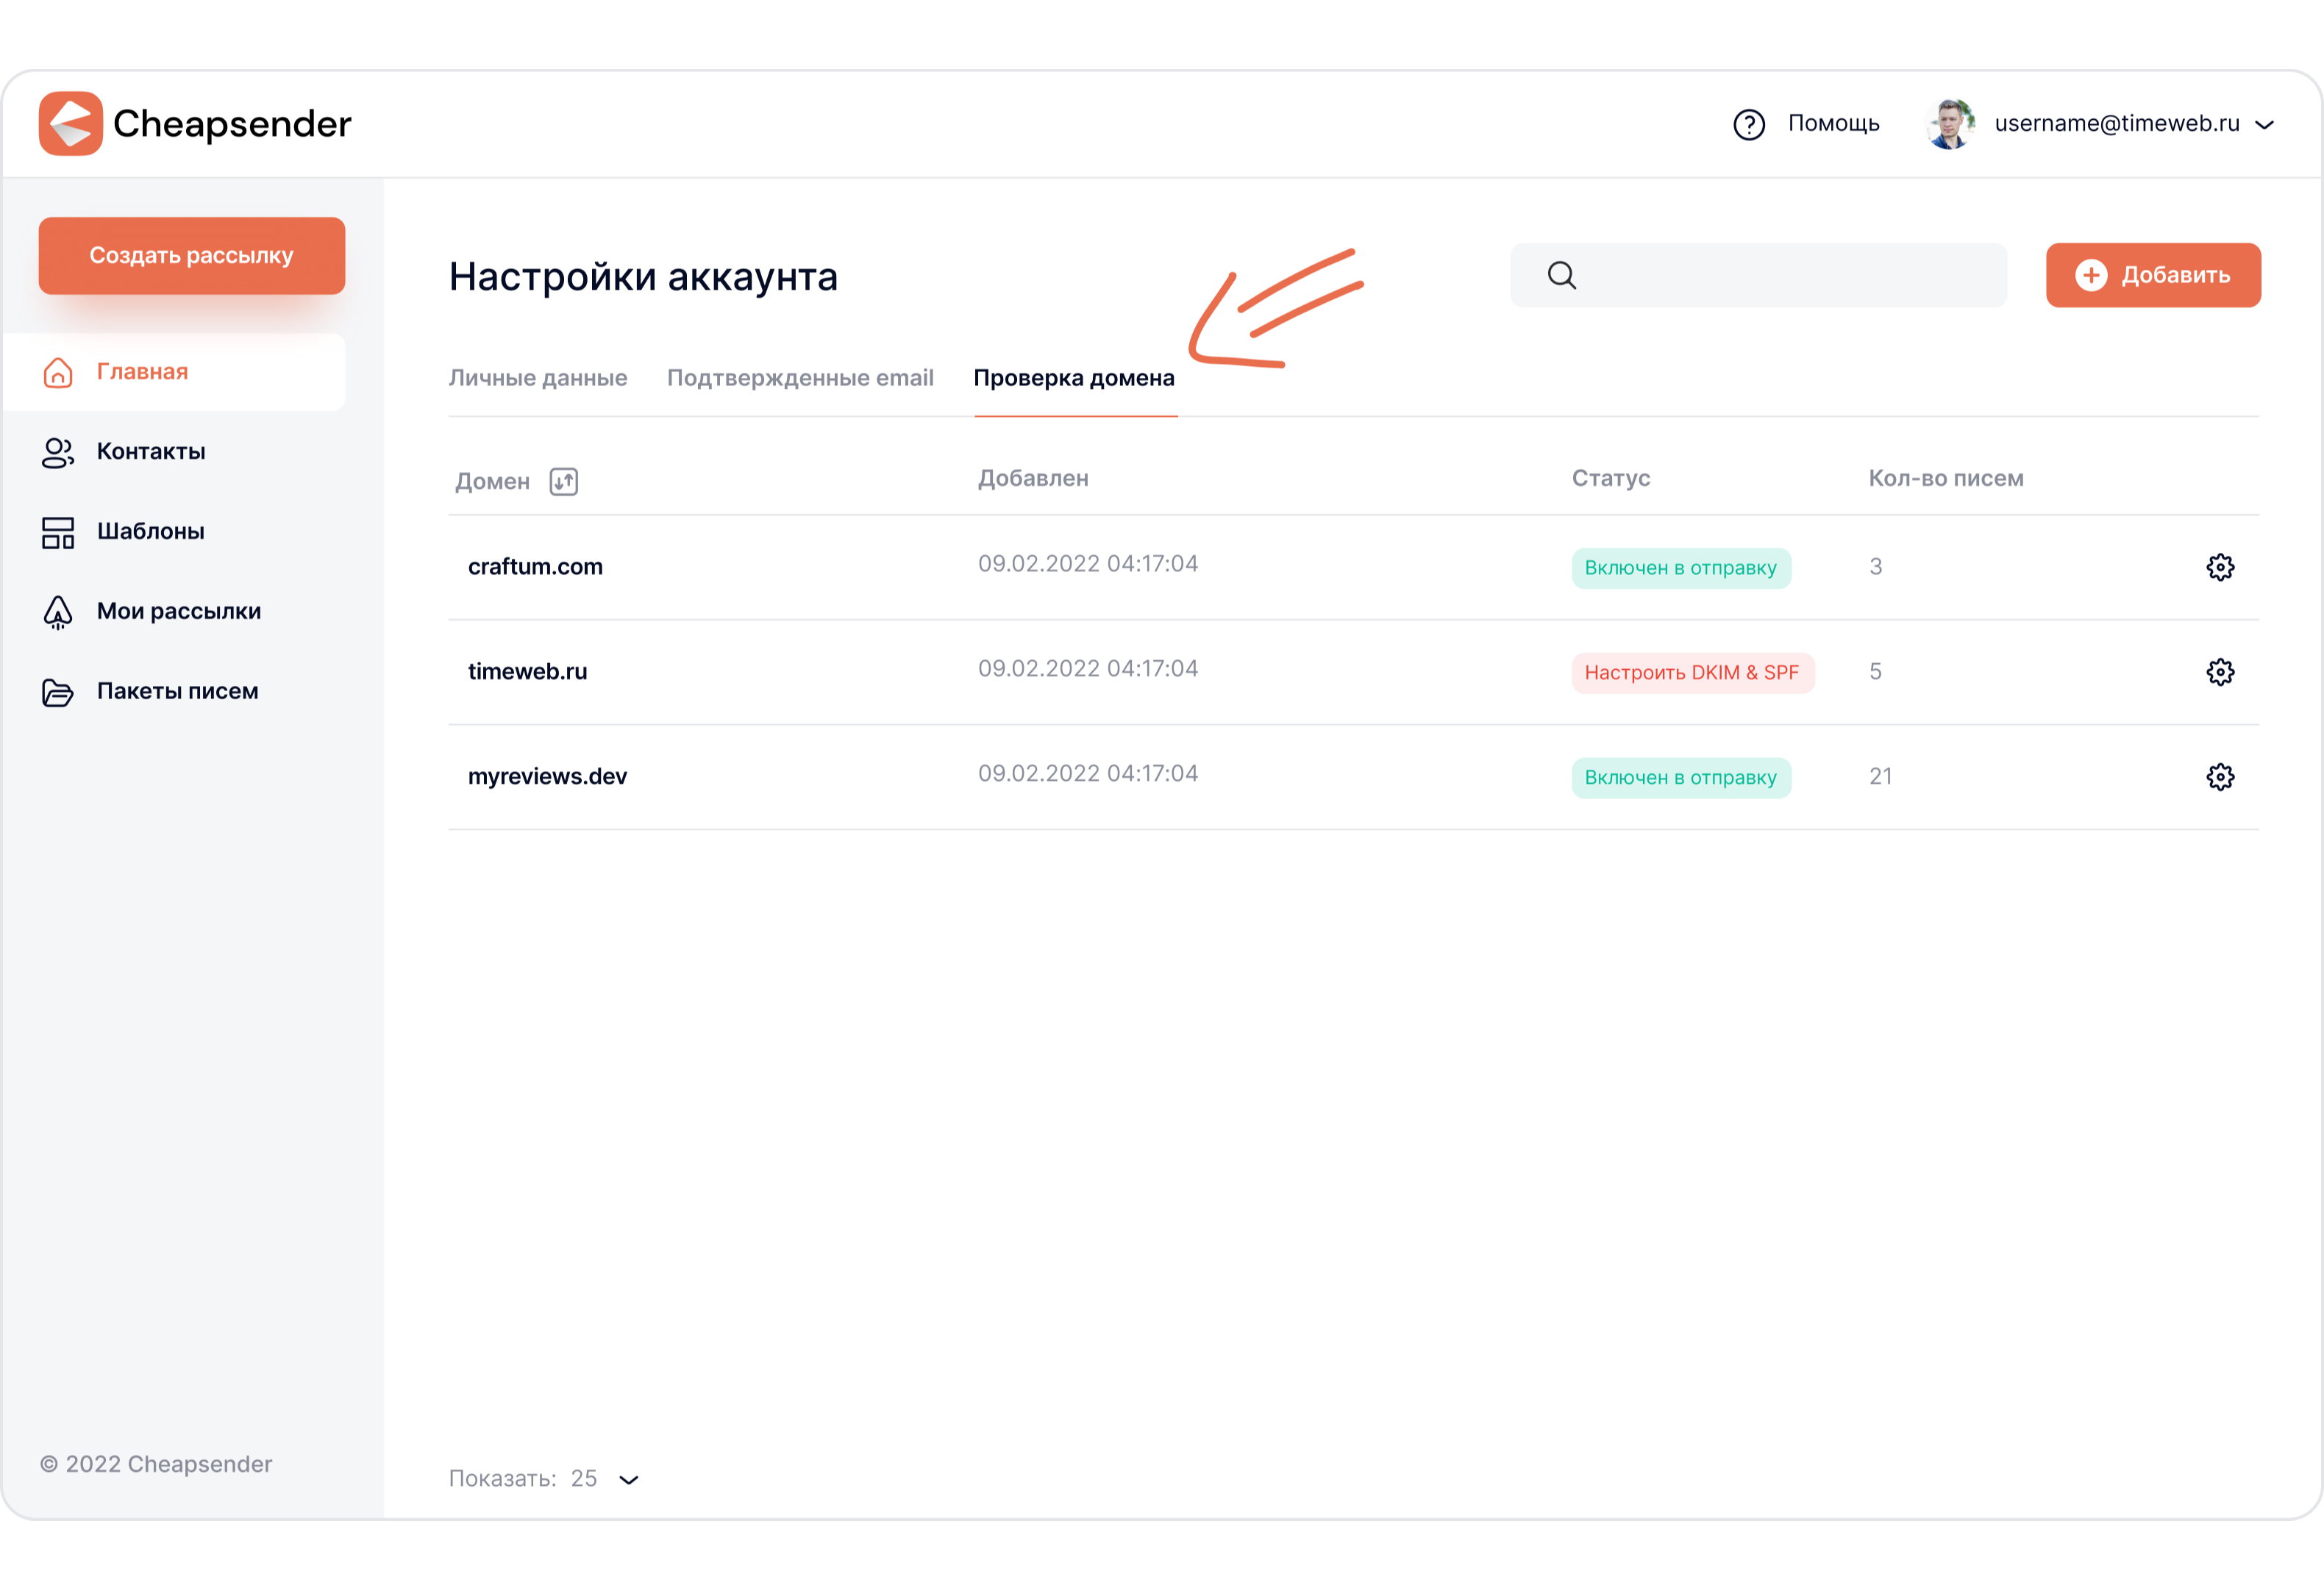Viewport: 2324px width, 1591px height.
Task: Click the Cheapsender brand name
Action: tap(232, 124)
